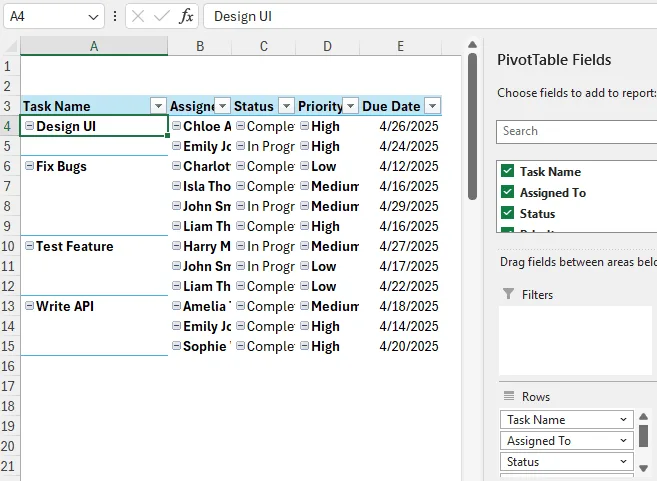
Task: Collapse the Sophie assignee row
Action: pos(176,346)
